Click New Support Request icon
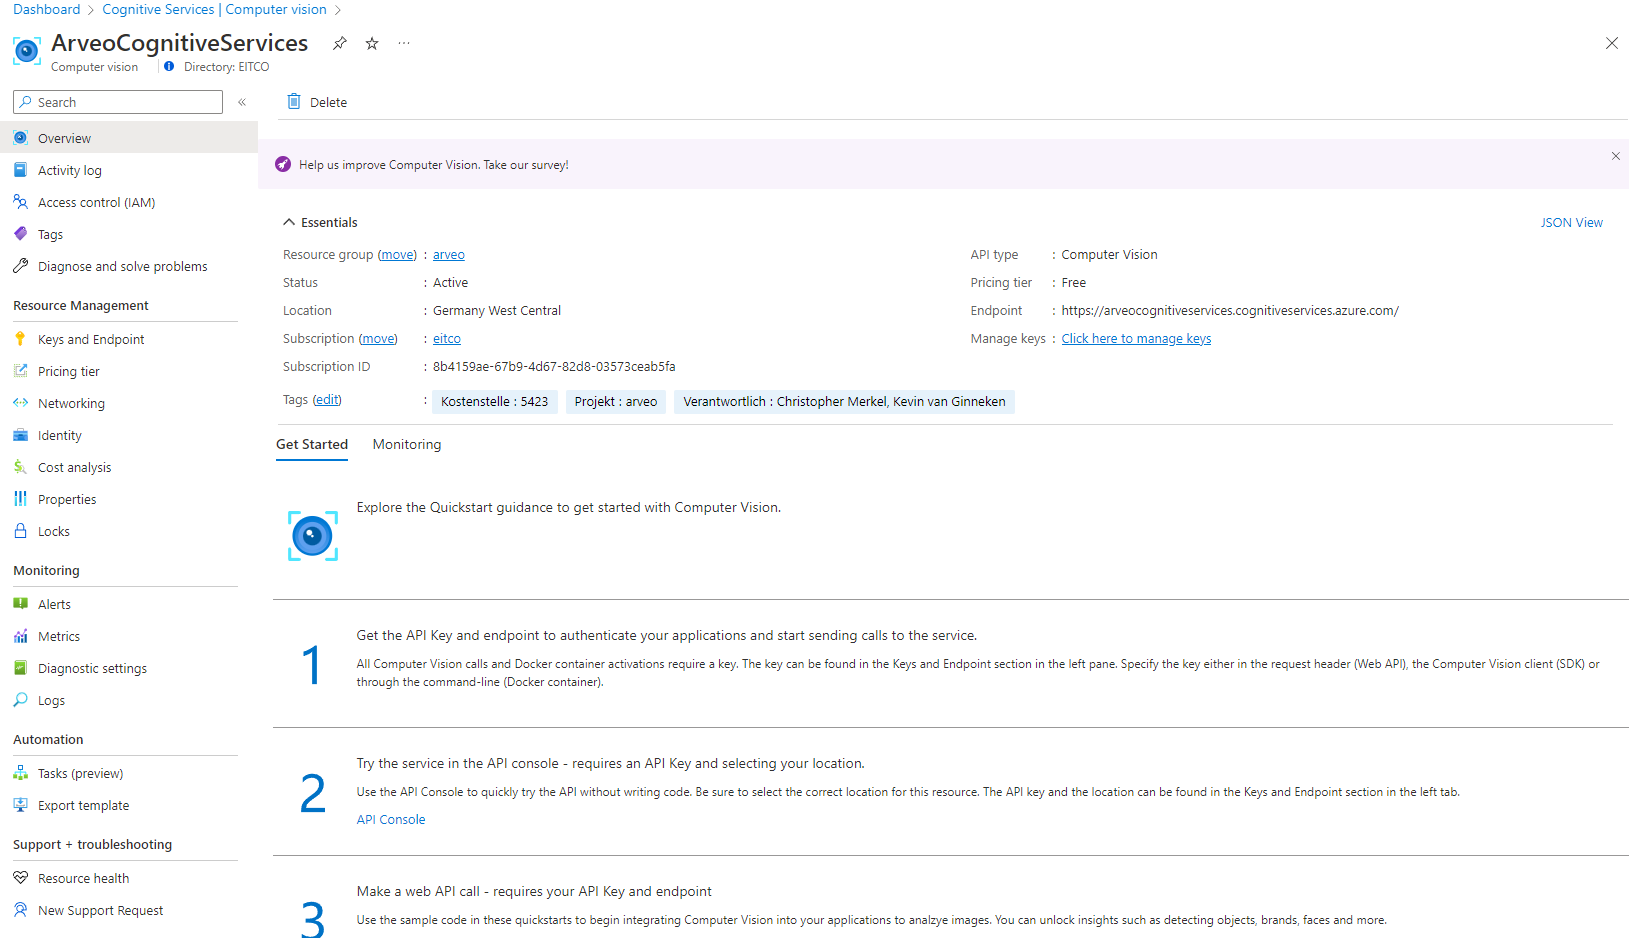 click(20, 910)
